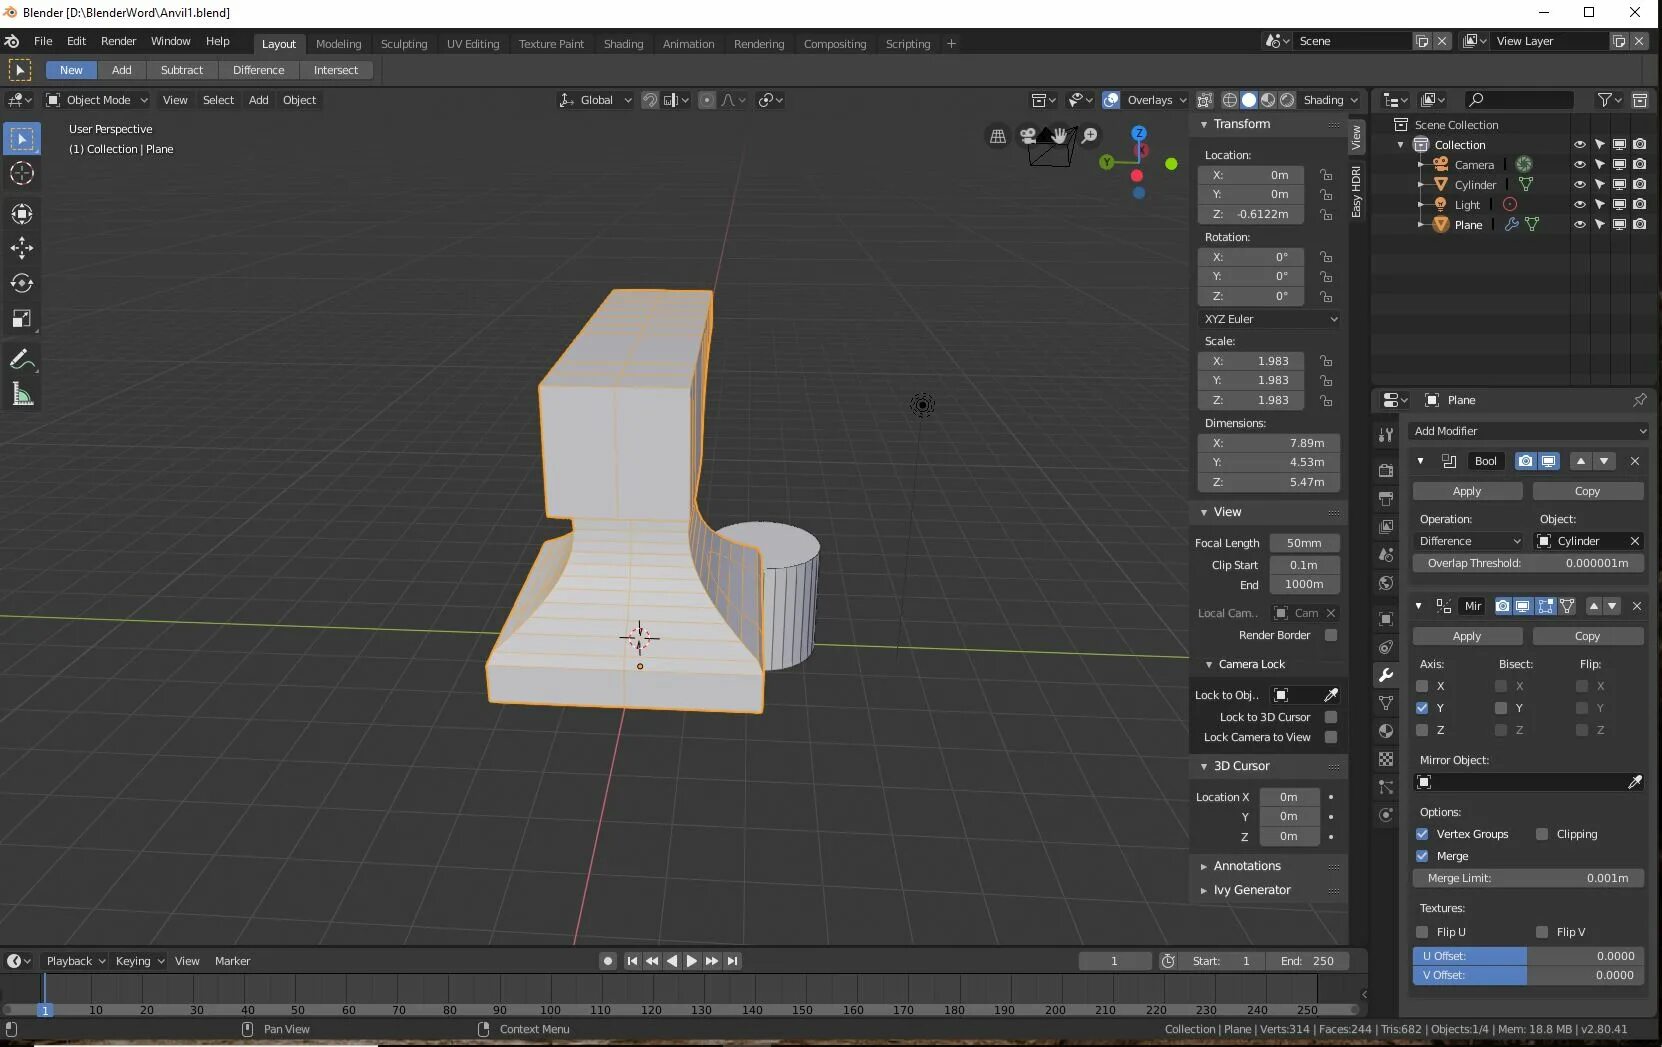Open the Modifiers wrench properties tab

(x=1386, y=675)
